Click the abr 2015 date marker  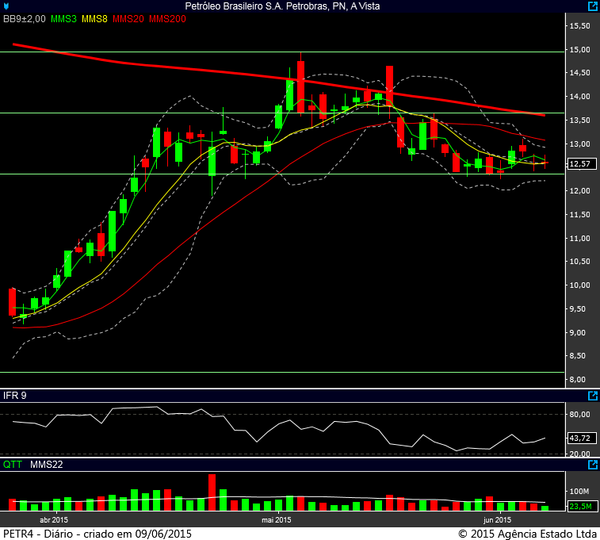coord(53,520)
